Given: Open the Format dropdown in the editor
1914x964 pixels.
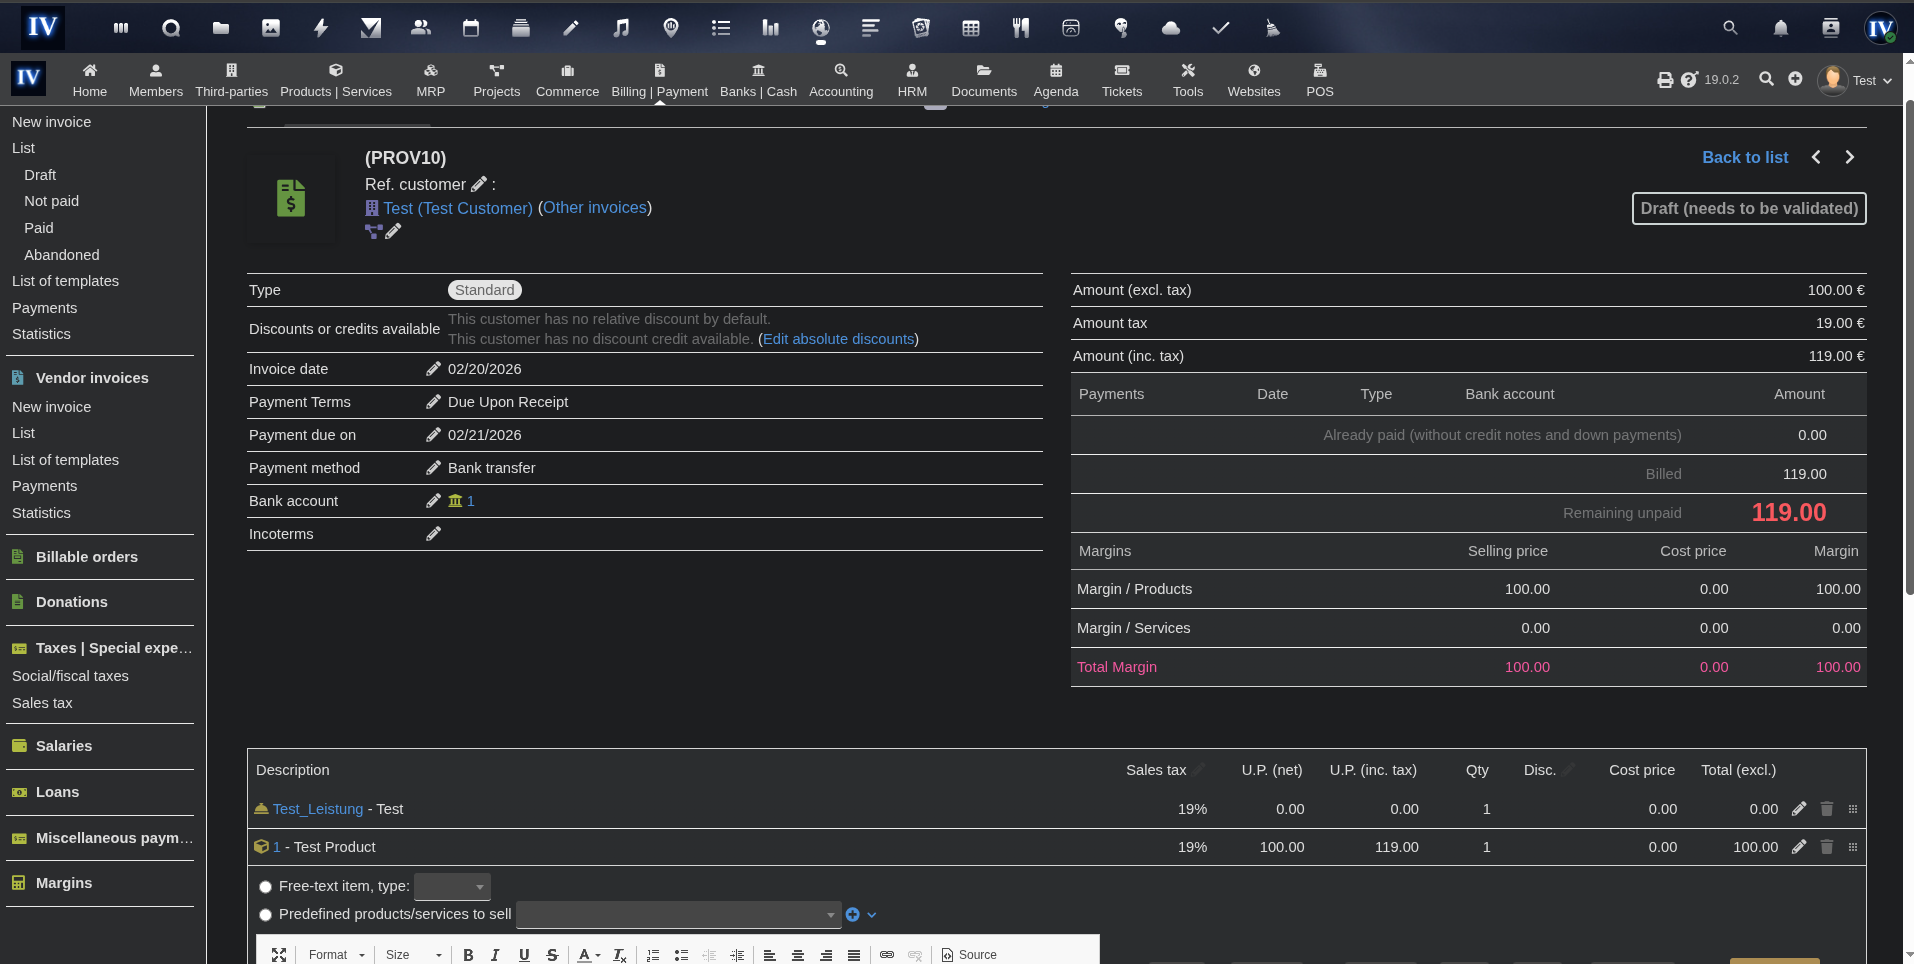Looking at the screenshot, I should (336, 955).
